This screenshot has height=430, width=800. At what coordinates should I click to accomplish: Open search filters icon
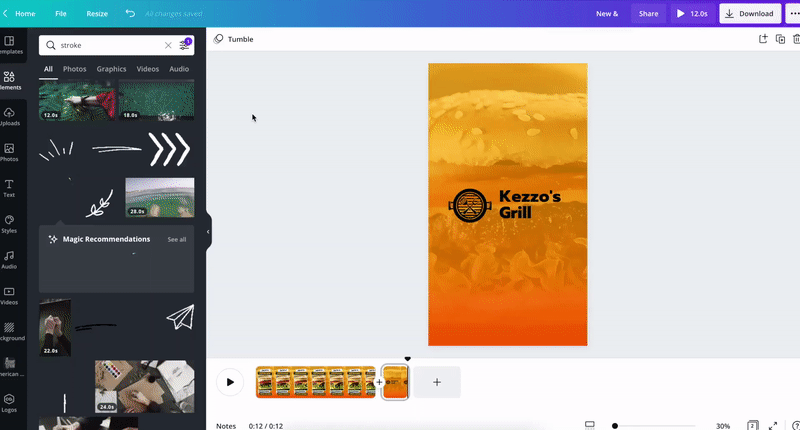click(185, 45)
